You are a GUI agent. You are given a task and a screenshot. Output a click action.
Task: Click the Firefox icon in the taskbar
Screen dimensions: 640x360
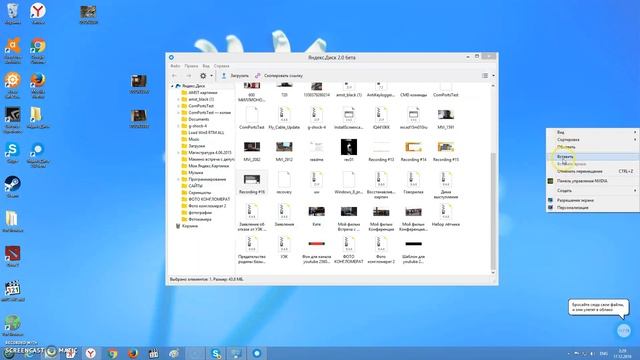(x=133, y=353)
